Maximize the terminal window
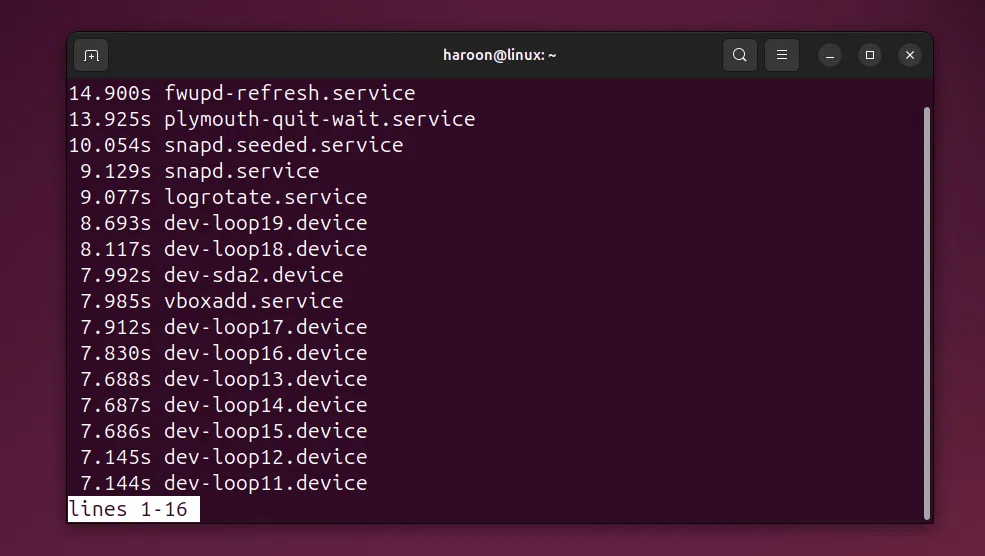Image resolution: width=985 pixels, height=556 pixels. [x=870, y=55]
